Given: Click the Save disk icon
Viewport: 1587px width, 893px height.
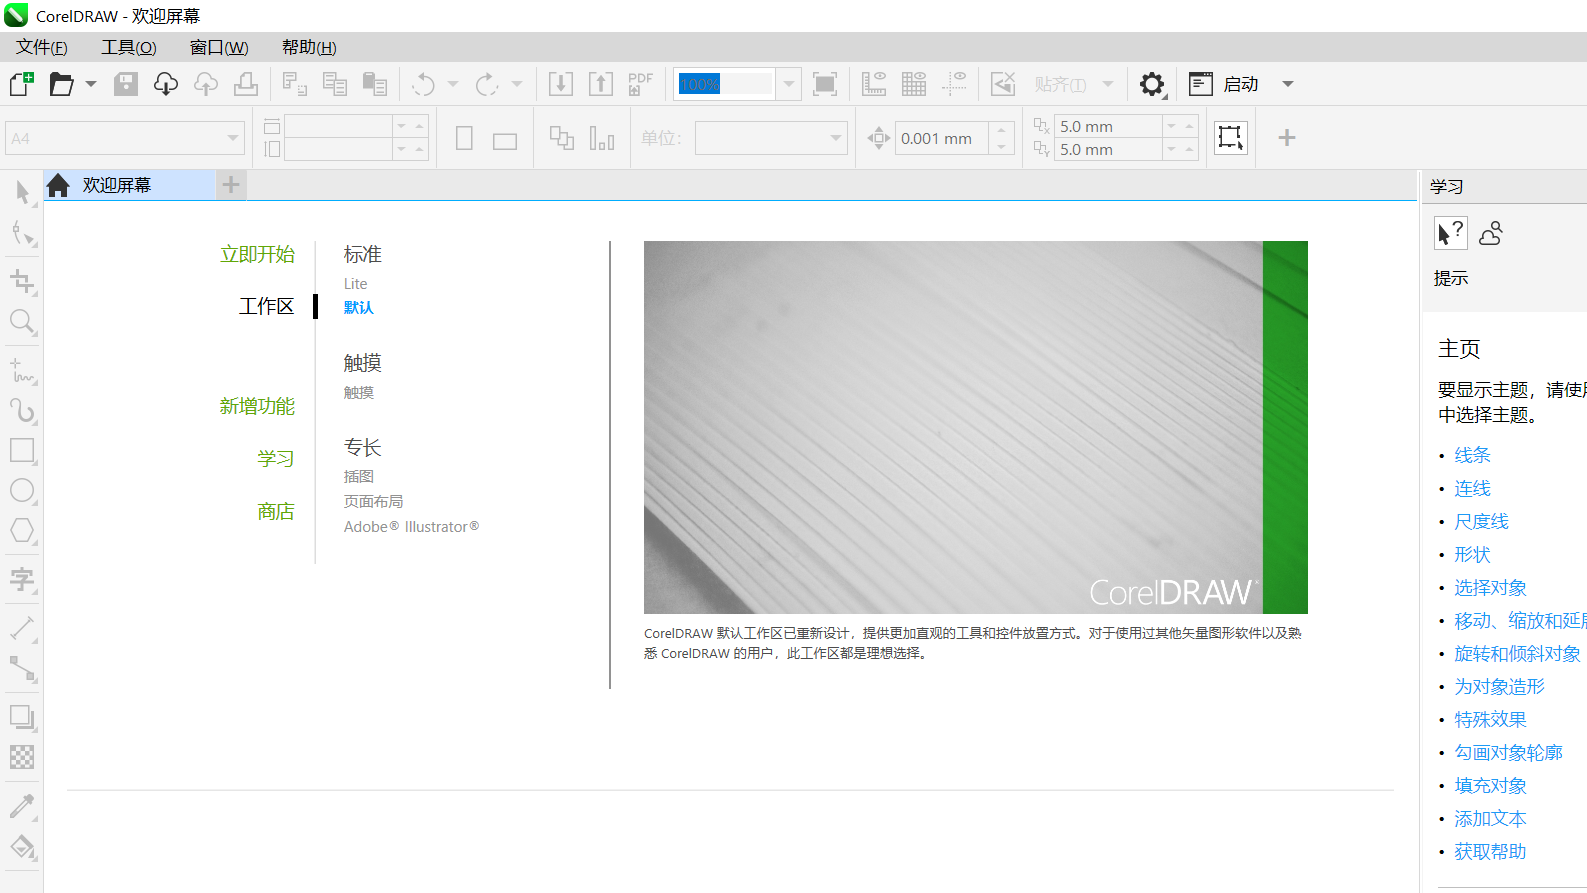Looking at the screenshot, I should pos(126,84).
